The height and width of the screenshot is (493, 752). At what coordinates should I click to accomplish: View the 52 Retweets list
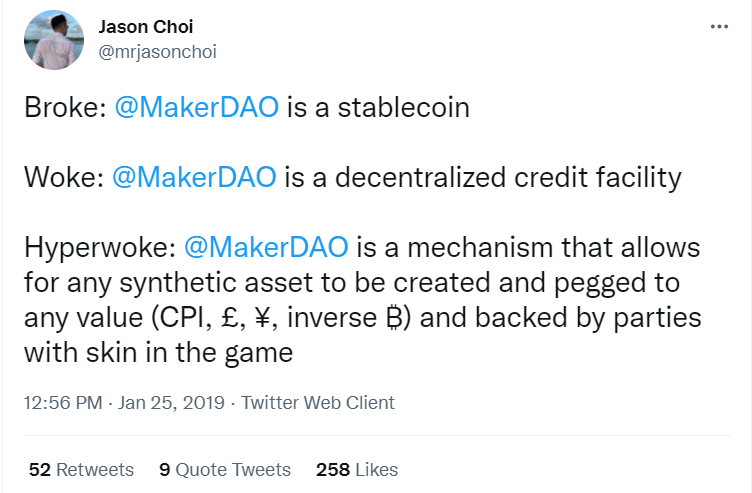pos(81,469)
